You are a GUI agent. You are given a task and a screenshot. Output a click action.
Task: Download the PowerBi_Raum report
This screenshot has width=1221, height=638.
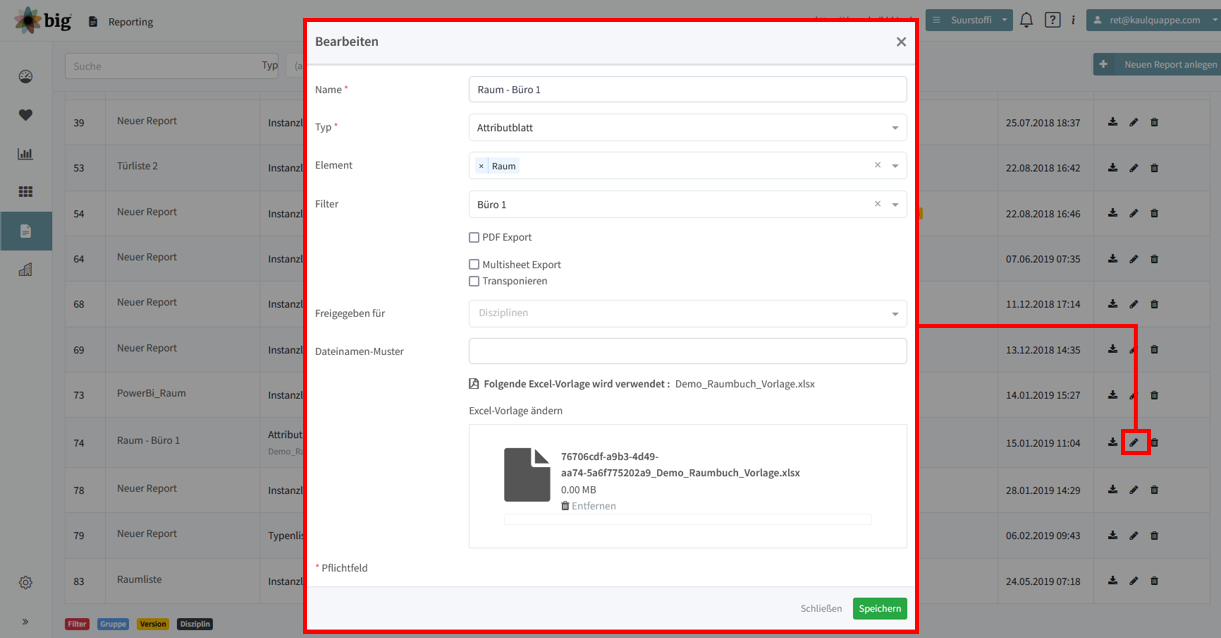[1113, 395]
